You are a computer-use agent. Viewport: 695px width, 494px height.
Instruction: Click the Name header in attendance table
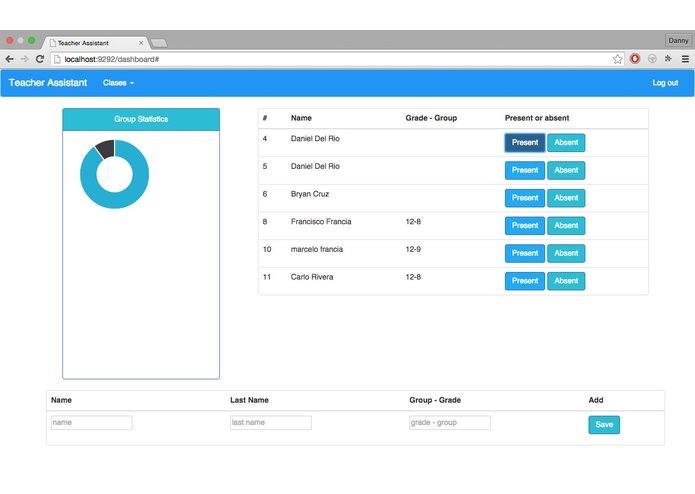[x=301, y=118]
